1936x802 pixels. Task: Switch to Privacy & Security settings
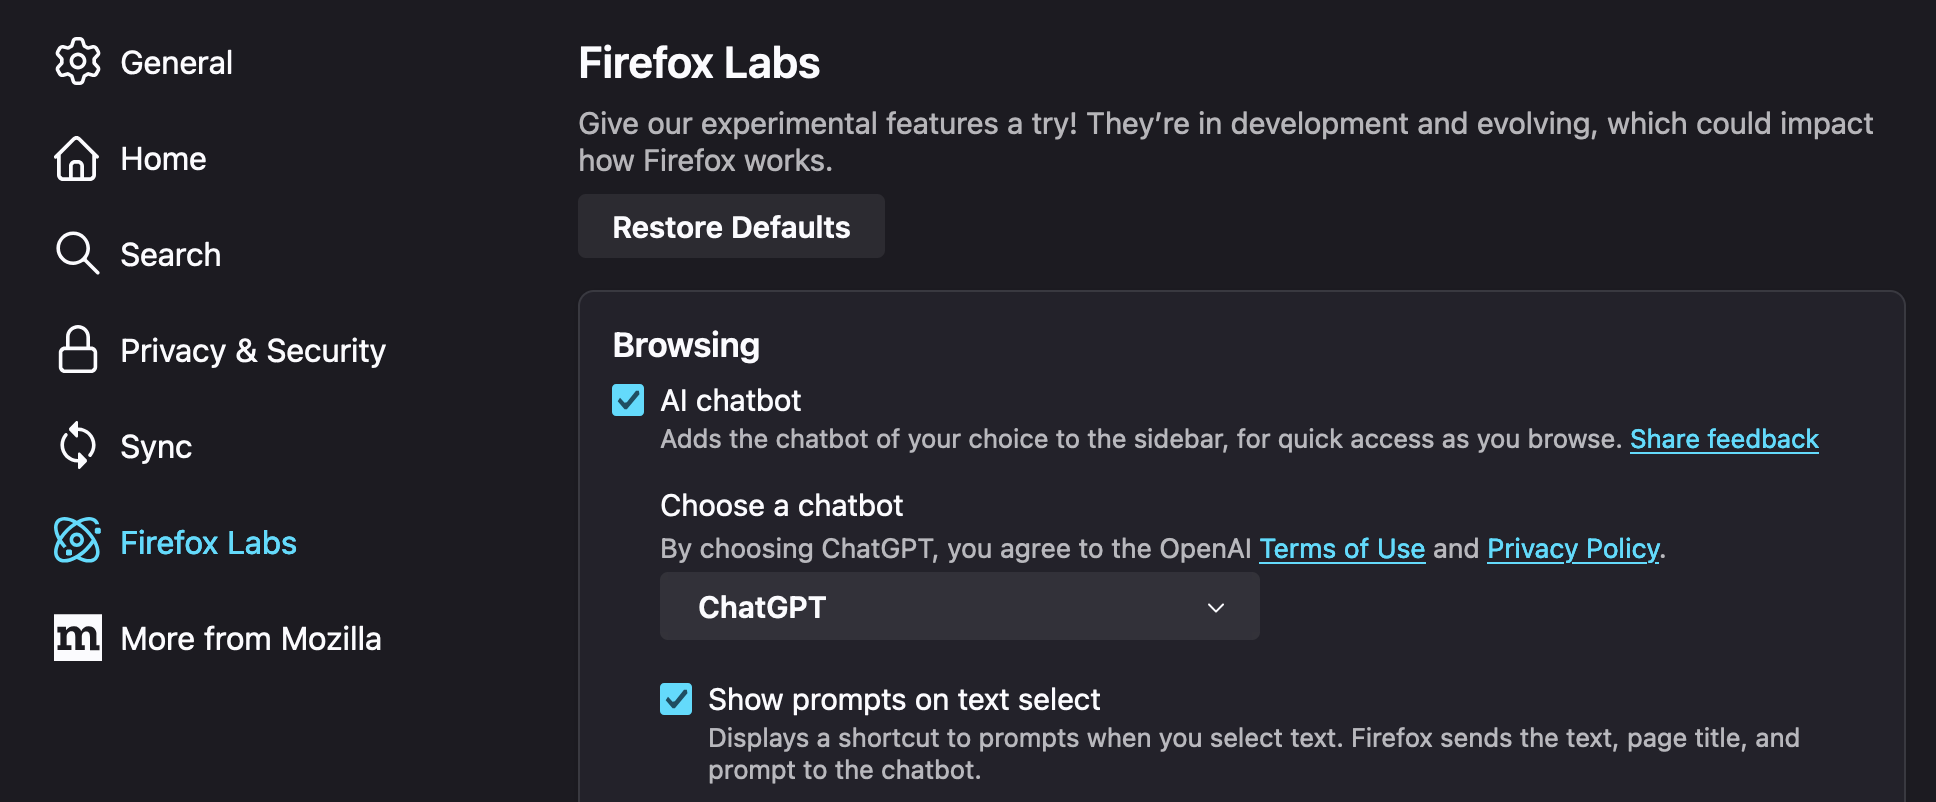252,351
